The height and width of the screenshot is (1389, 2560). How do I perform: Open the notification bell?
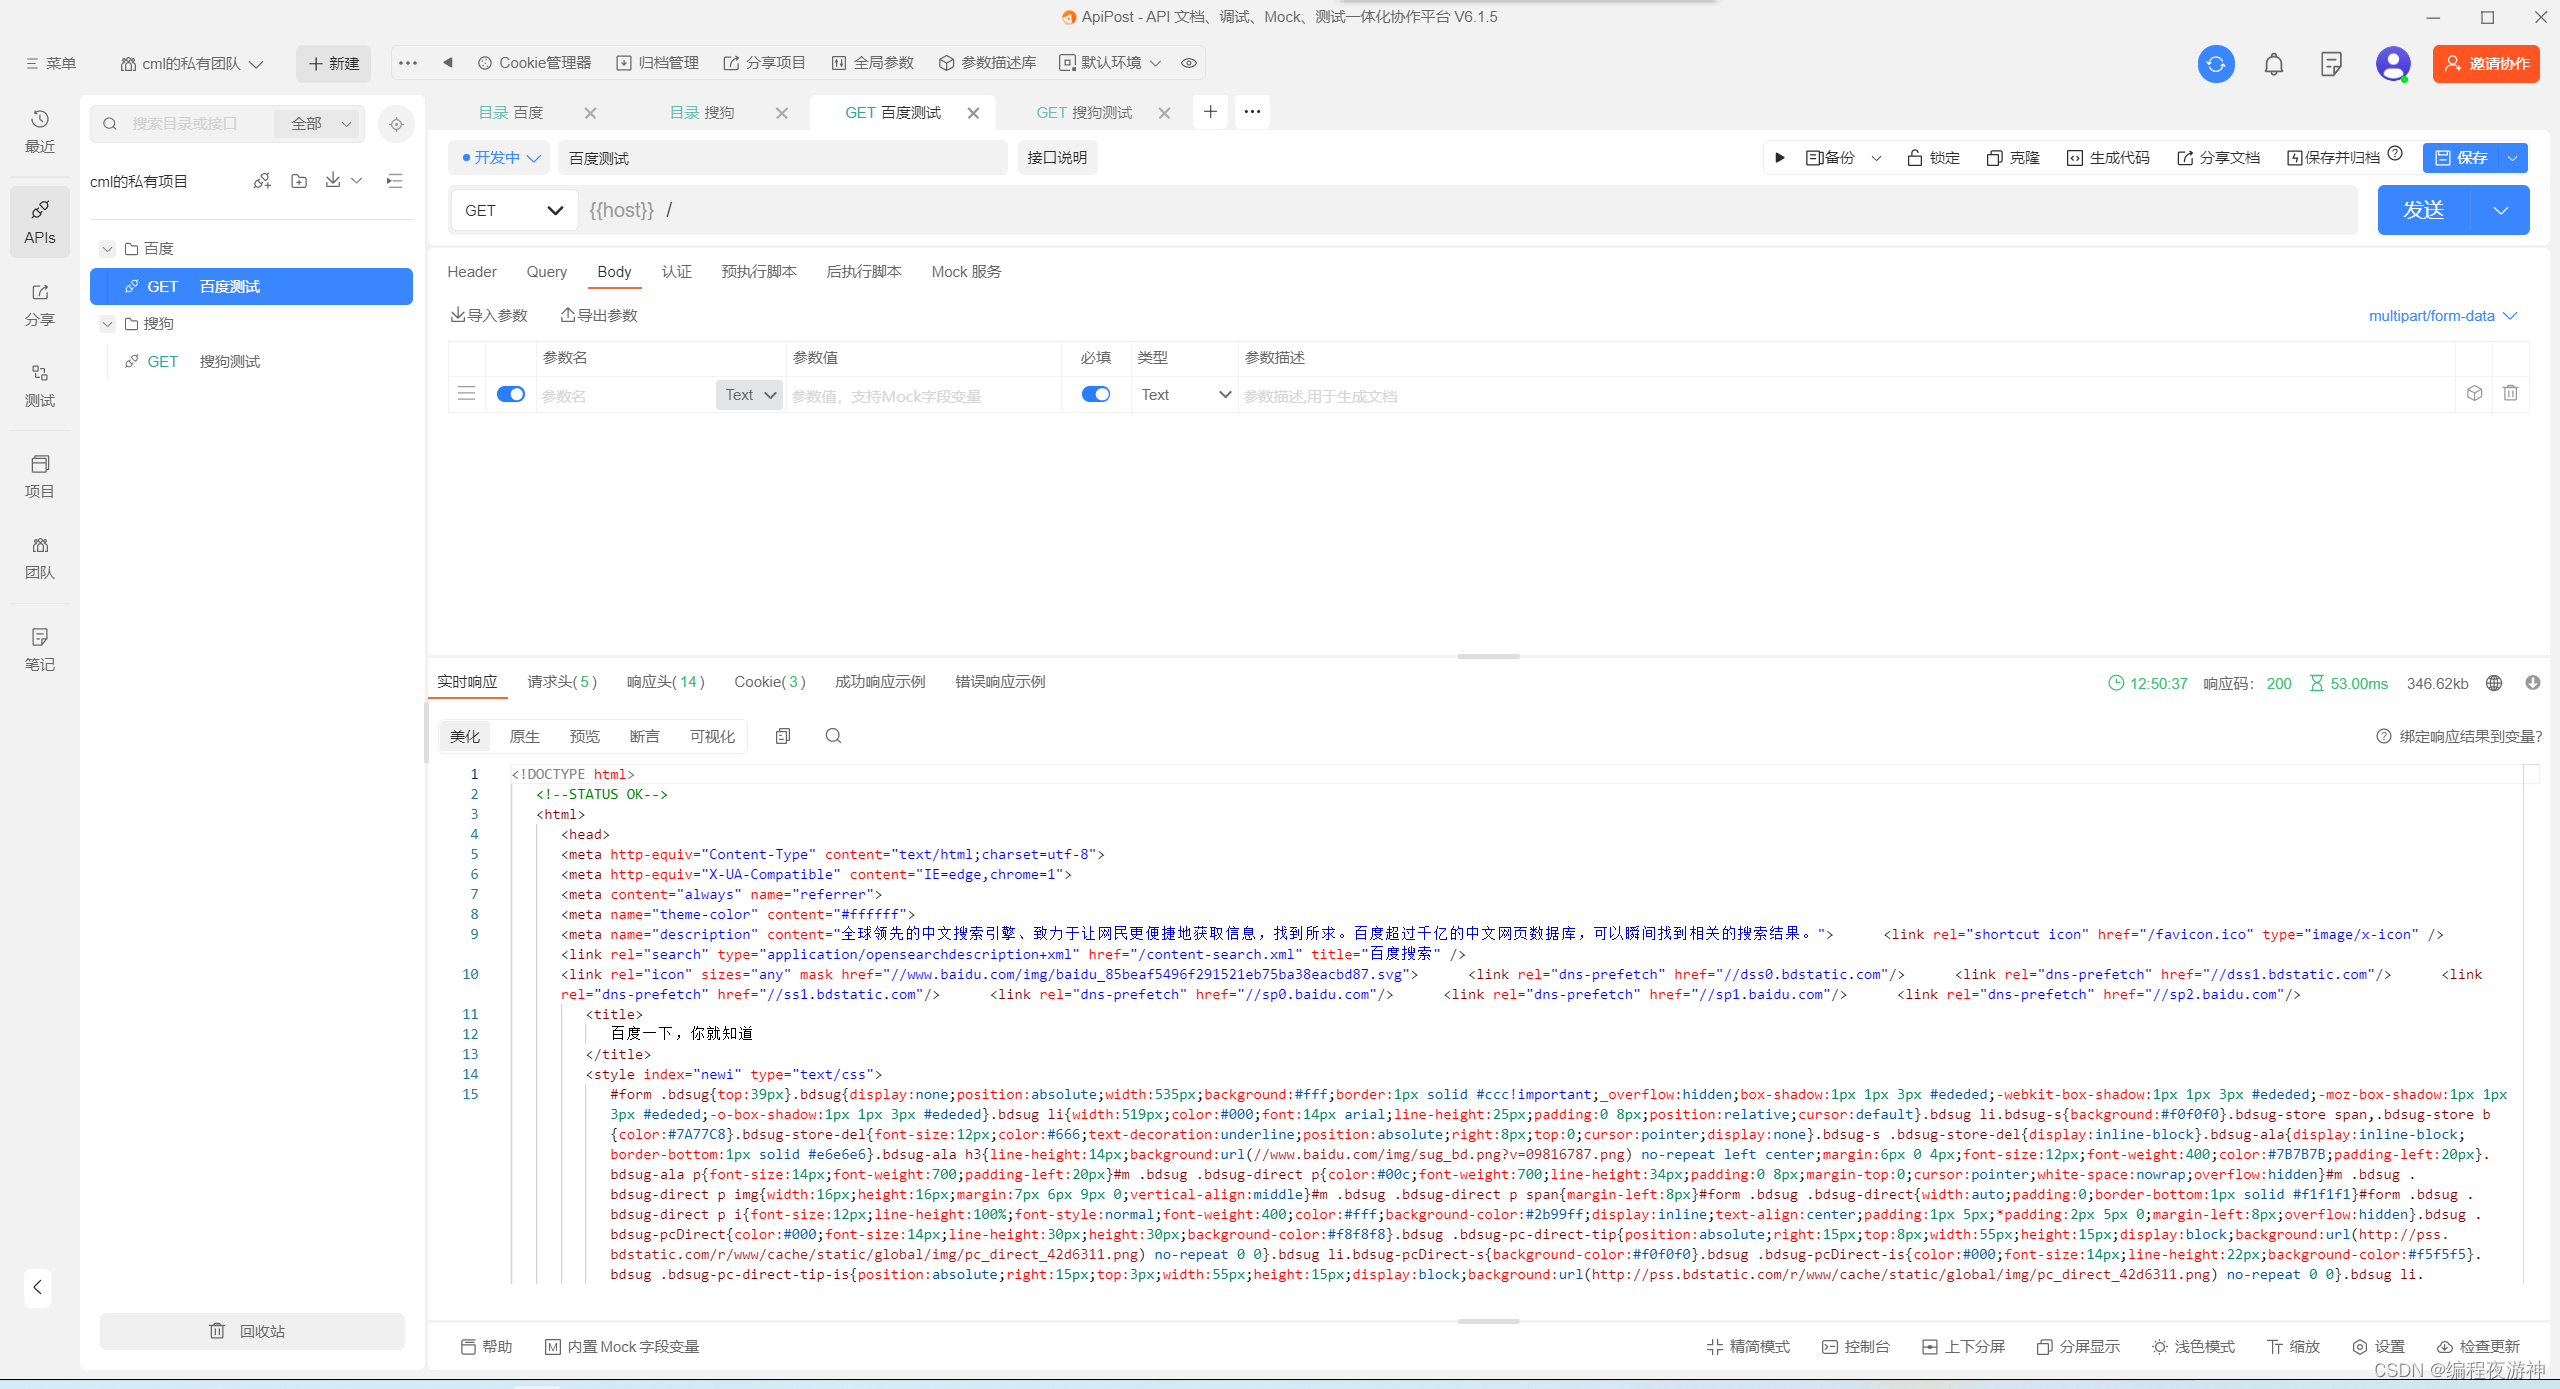[2273, 64]
